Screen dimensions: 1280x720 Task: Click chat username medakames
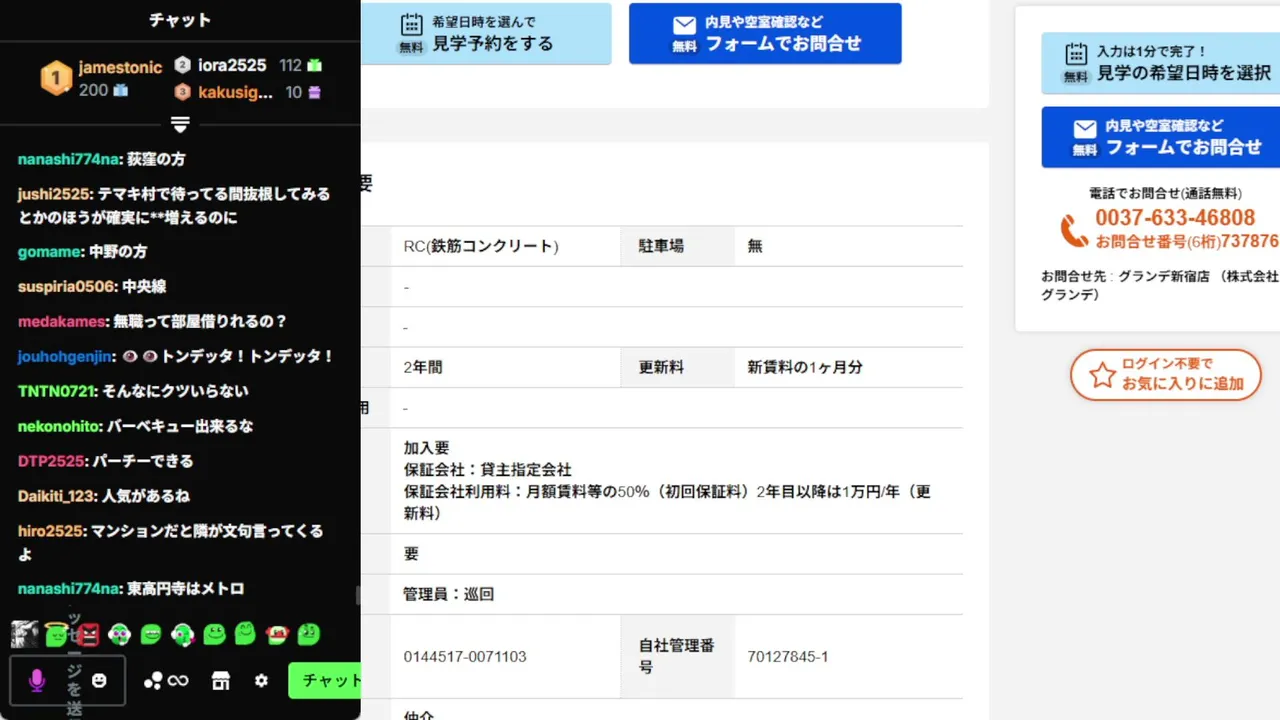click(x=61, y=321)
